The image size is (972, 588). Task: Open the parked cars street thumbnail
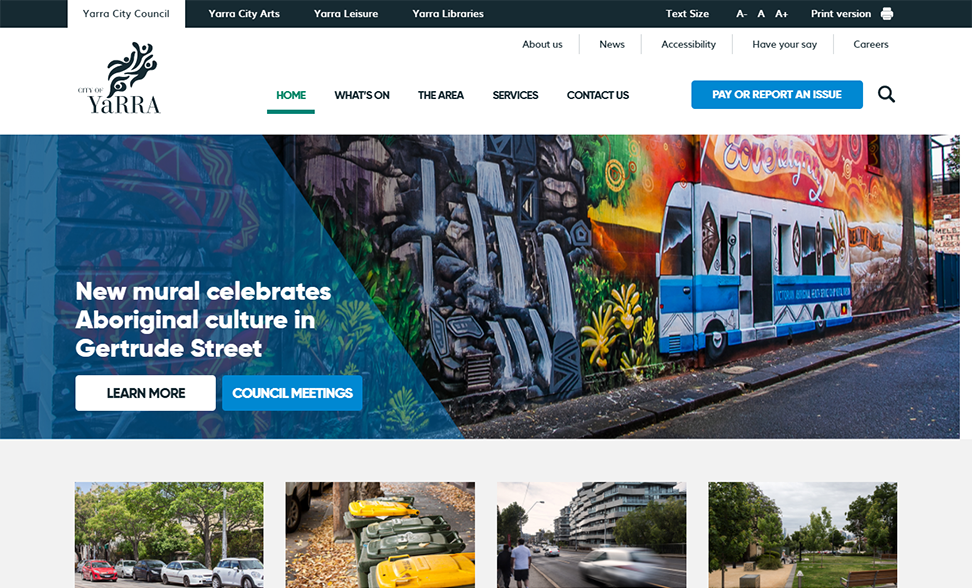coord(169,535)
